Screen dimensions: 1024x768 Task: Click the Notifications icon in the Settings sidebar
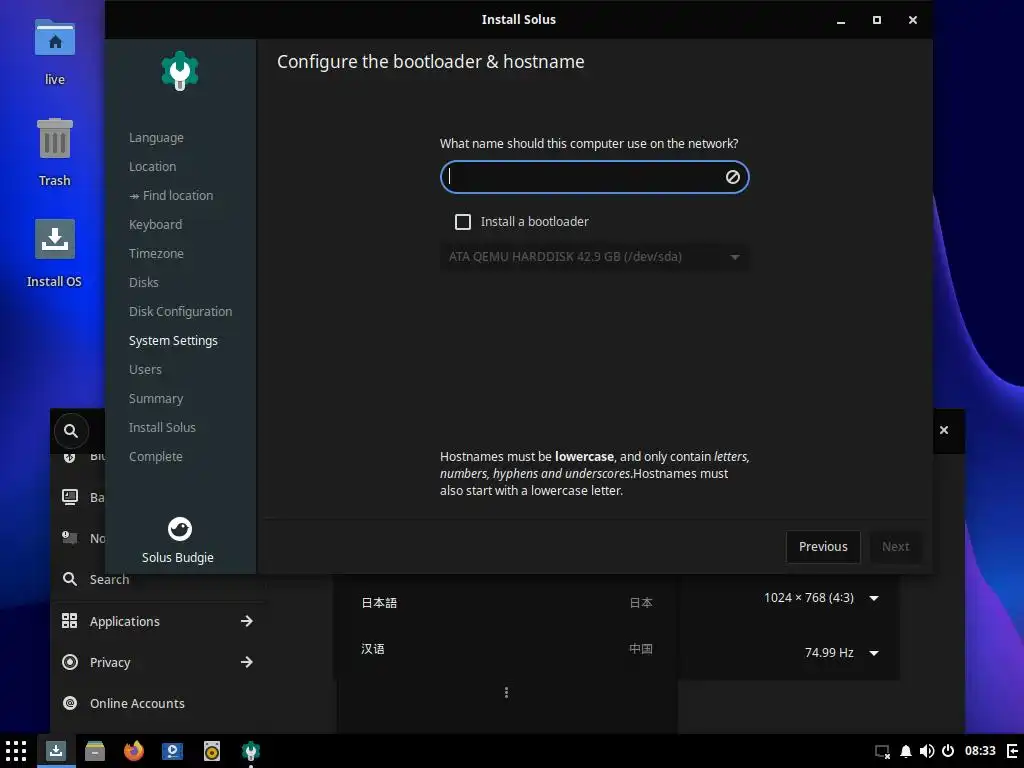69,537
